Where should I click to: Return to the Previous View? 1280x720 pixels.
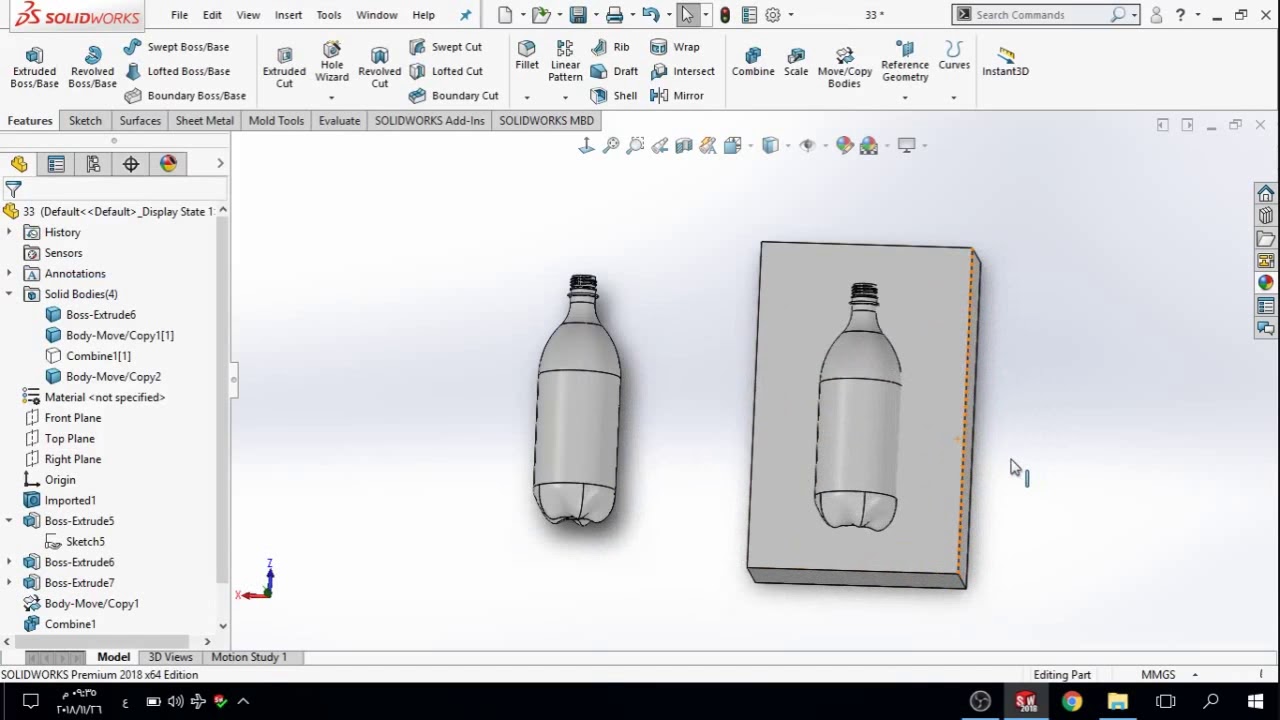[x=660, y=146]
